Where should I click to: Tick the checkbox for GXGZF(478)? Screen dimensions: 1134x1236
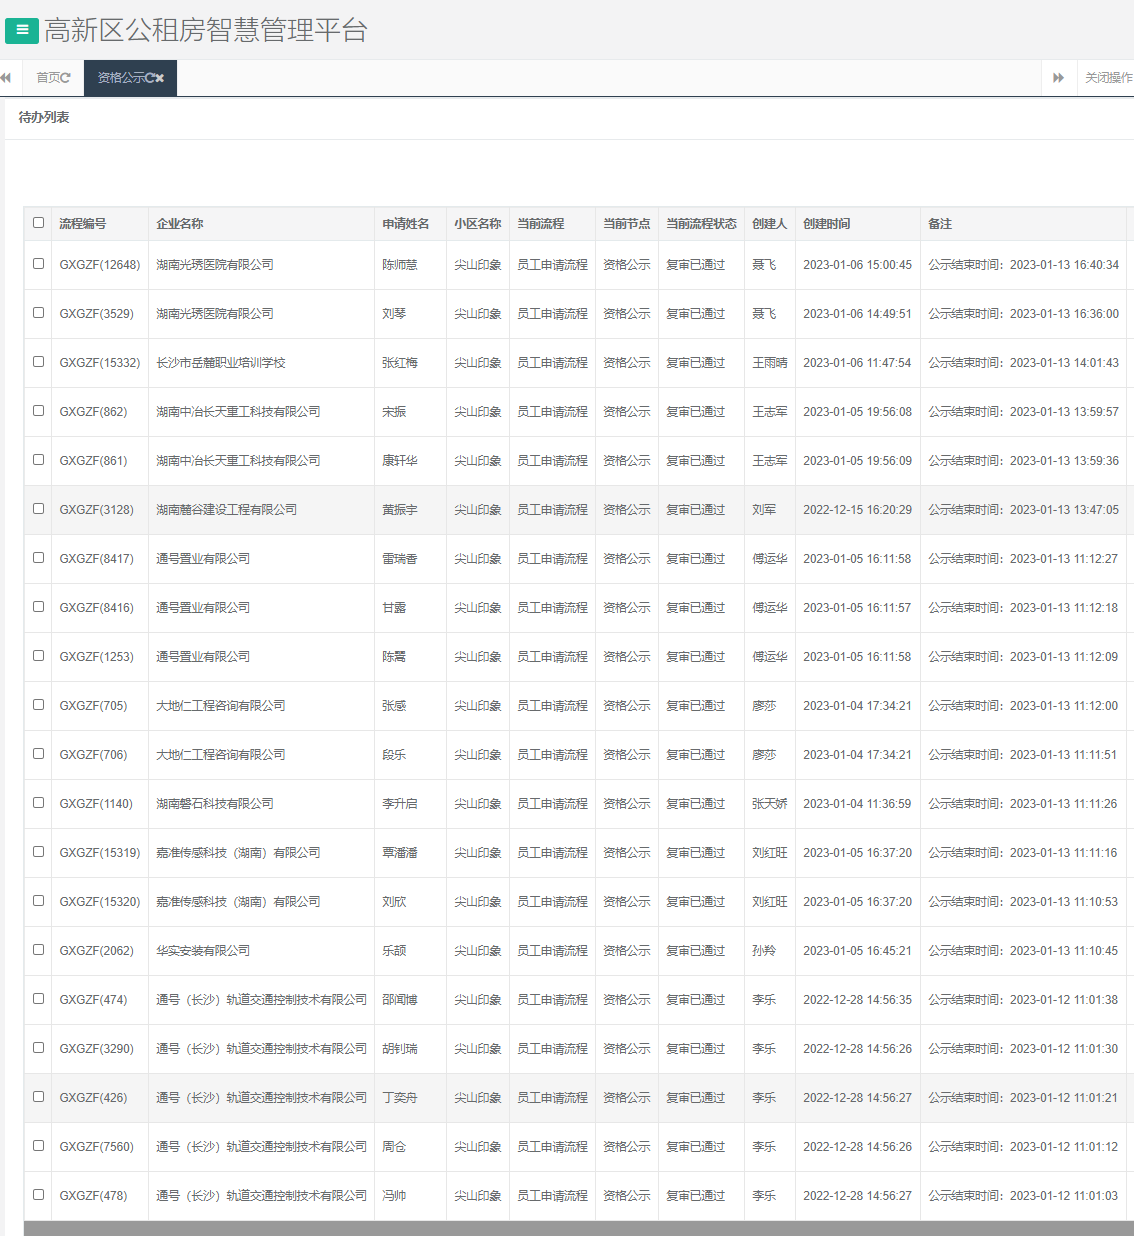39,1195
